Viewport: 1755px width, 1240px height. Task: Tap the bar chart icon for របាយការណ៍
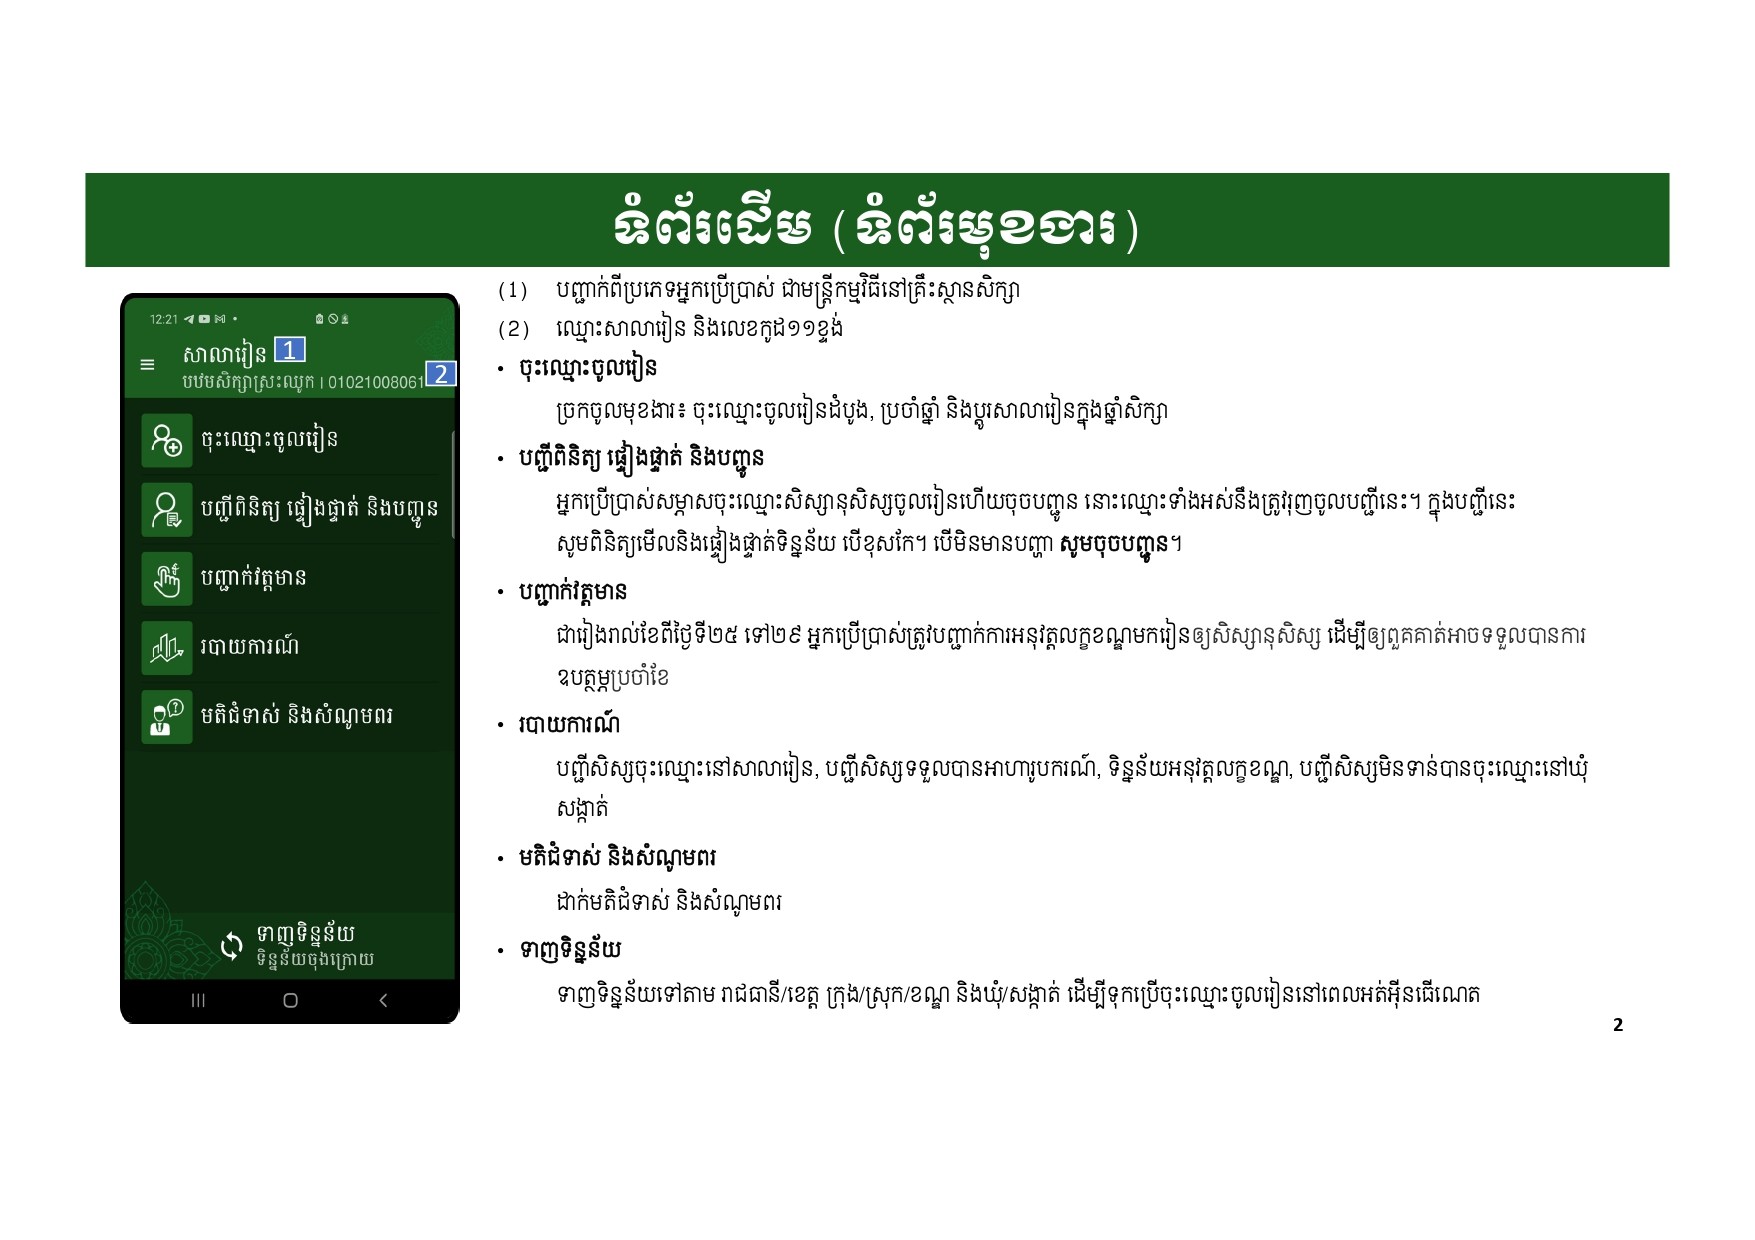coord(166,647)
